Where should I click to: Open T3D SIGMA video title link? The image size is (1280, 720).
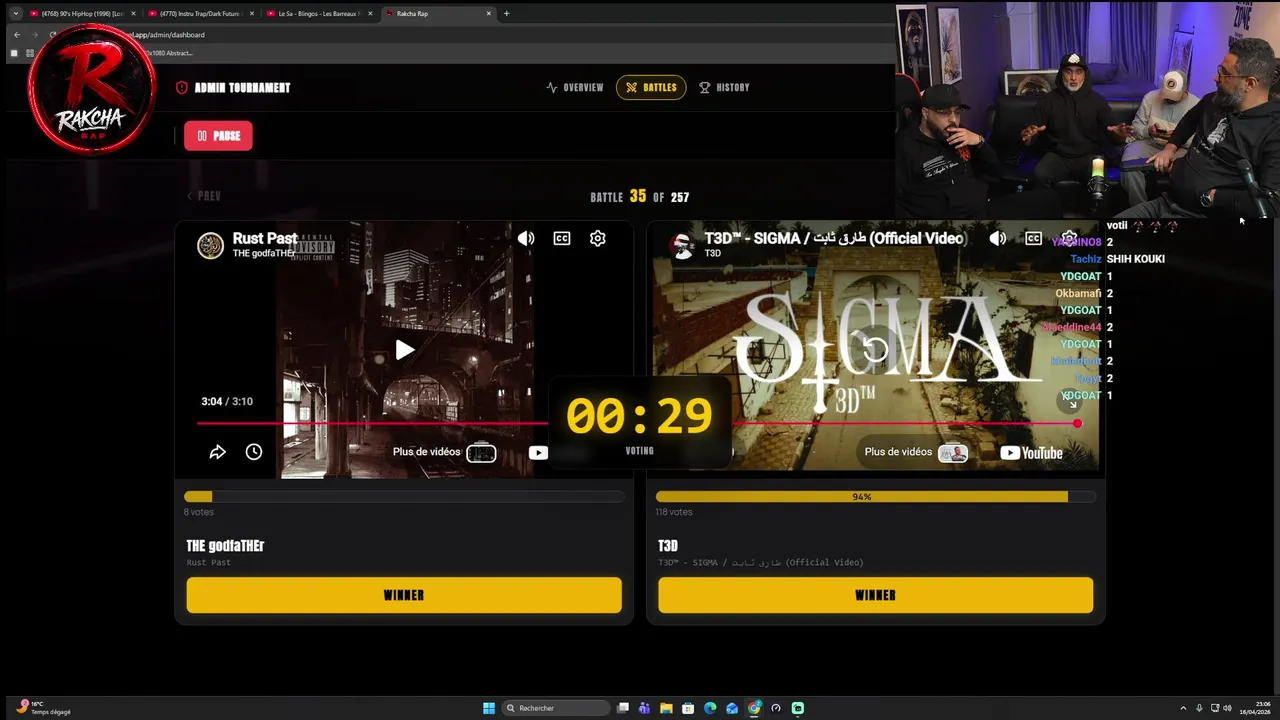tap(834, 238)
